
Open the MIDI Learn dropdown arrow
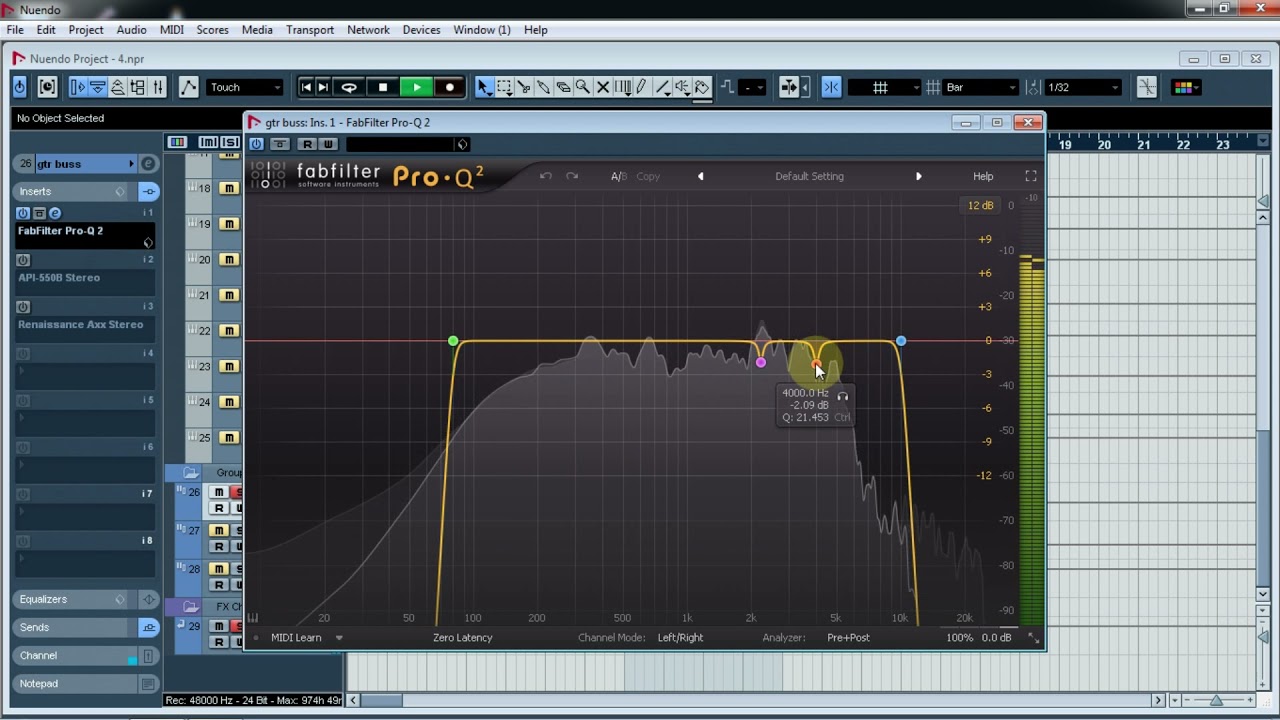[339, 638]
